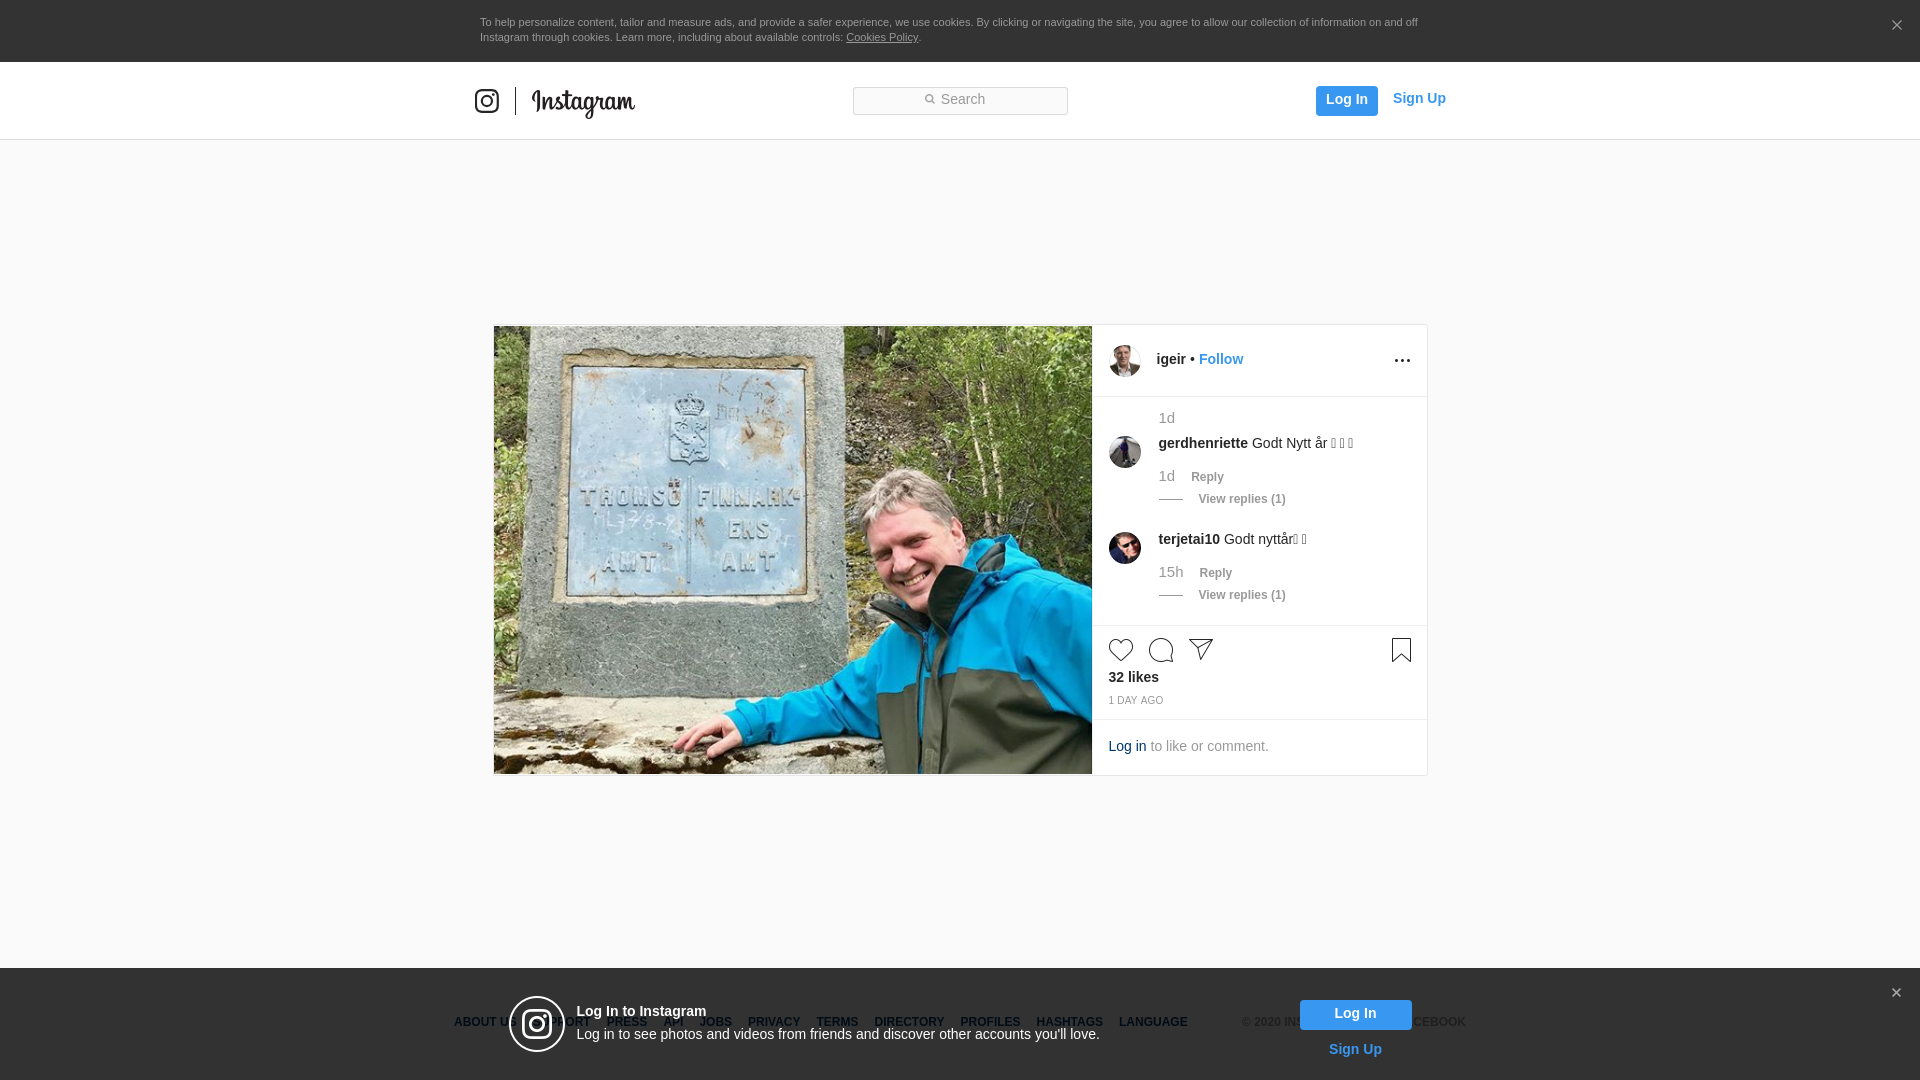Open the Sign Up link in header
The height and width of the screenshot is (1080, 1920).
(x=1418, y=98)
